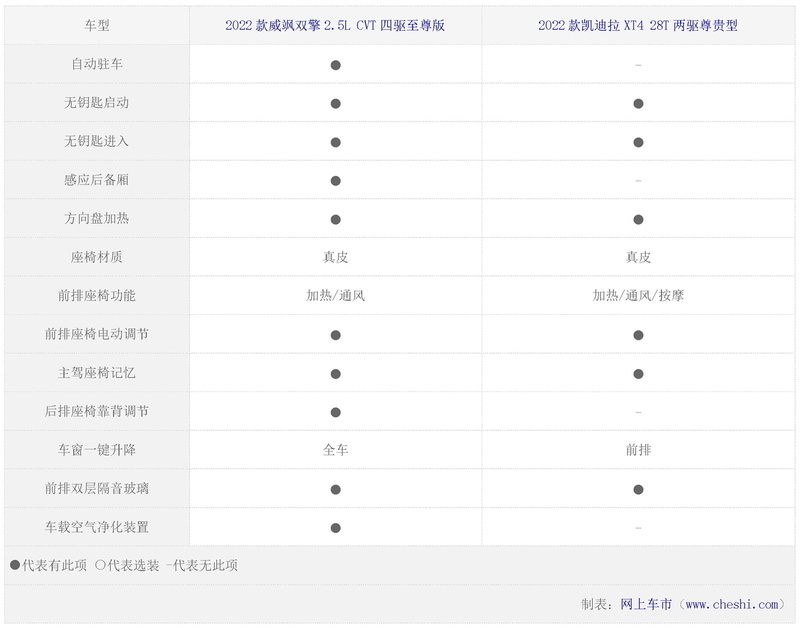Click 凯迪拉 XT4 dot for 无钥匙进入
Image resolution: width=800 pixels, height=628 pixels.
[638, 142]
